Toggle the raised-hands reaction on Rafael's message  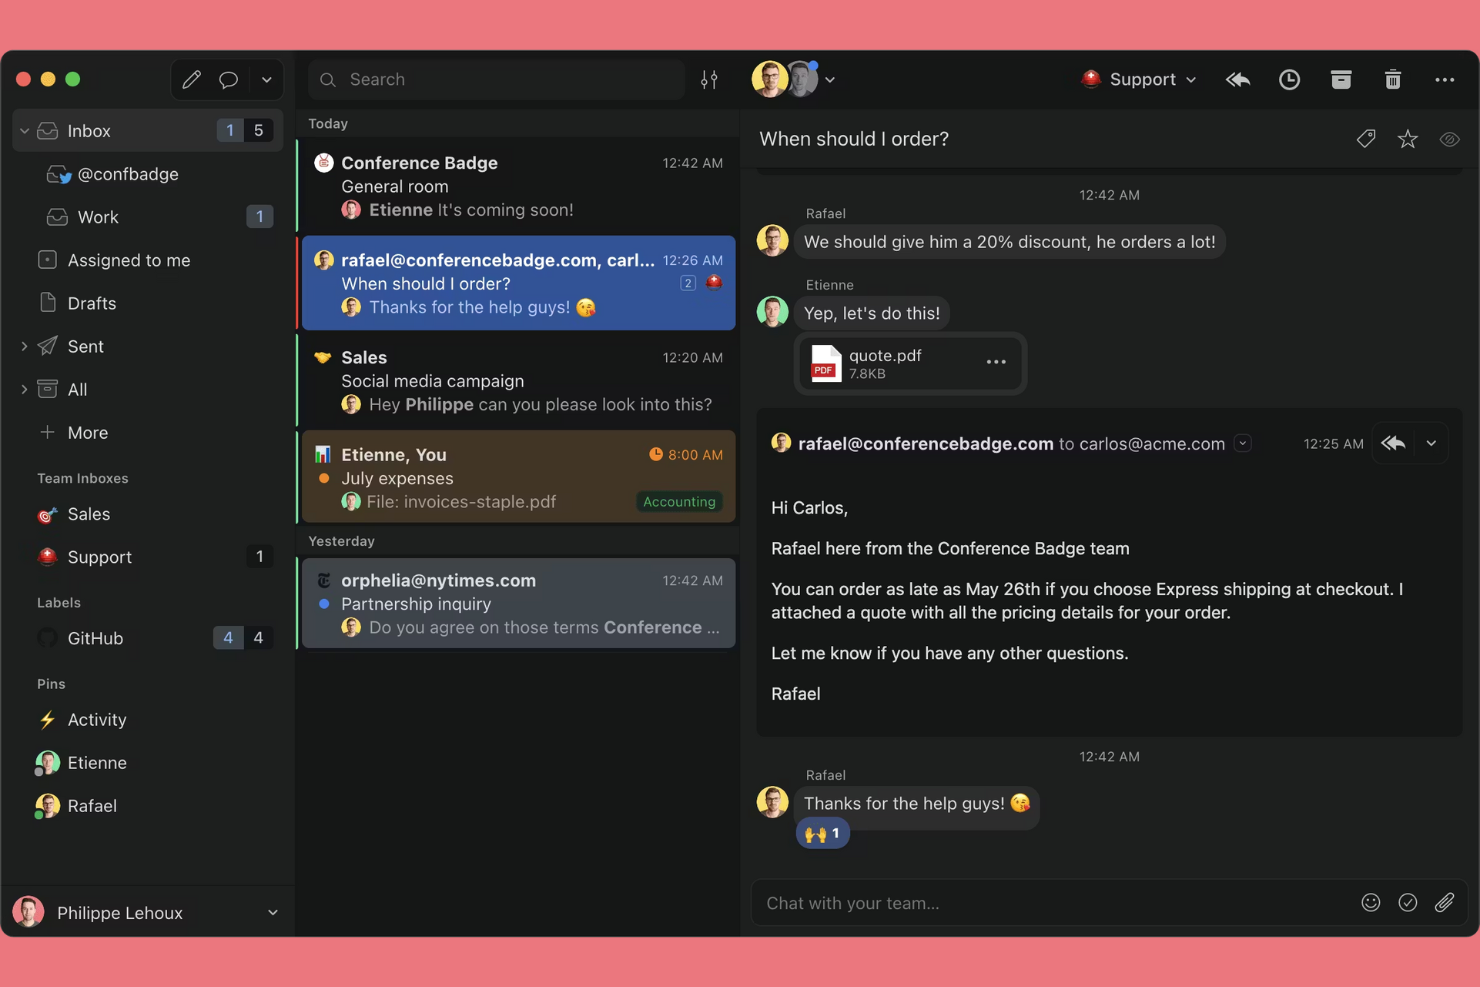click(822, 832)
